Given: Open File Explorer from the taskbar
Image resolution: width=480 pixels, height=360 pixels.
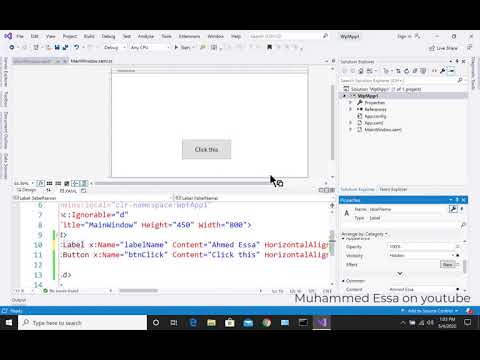Looking at the screenshot, I should tap(211, 323).
